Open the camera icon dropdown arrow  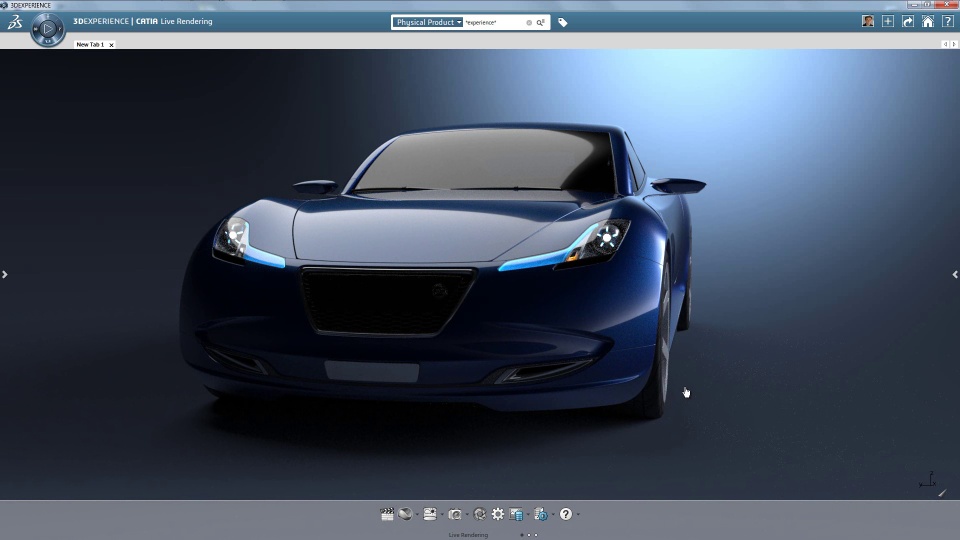click(x=467, y=514)
